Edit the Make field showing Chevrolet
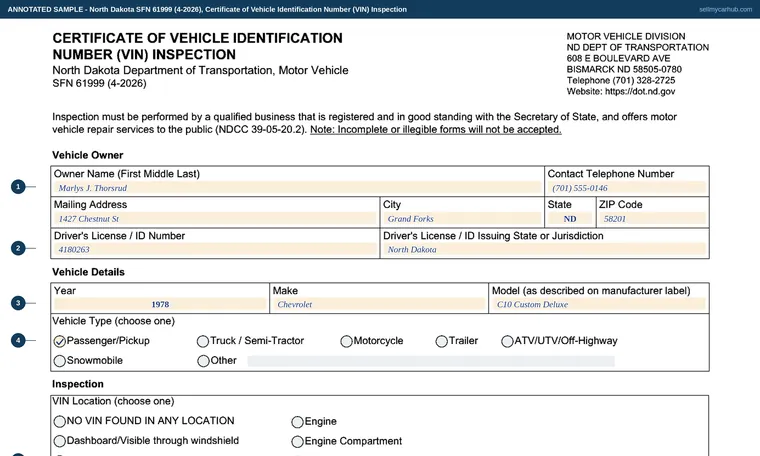760x456 pixels. (379, 304)
